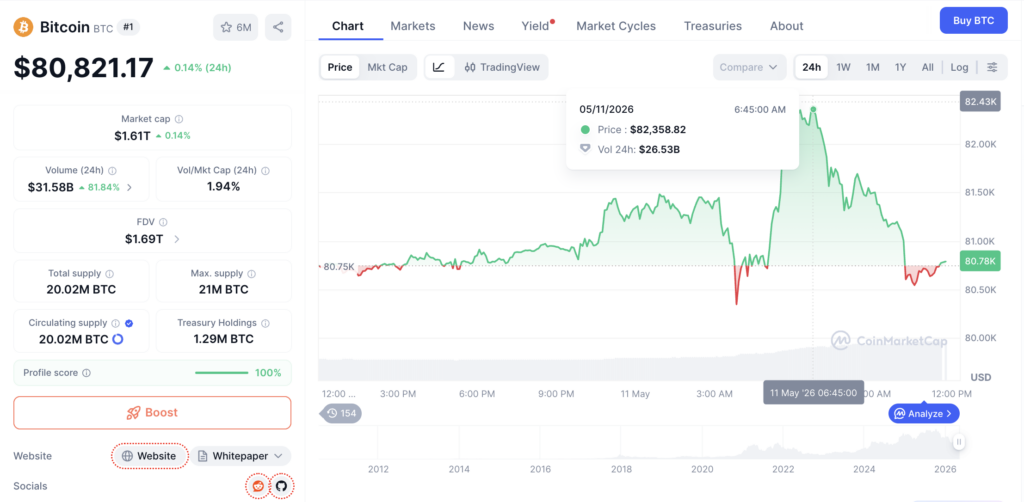Click the $1.61T market cap value
This screenshot has height=502, width=1024.
pyautogui.click(x=133, y=136)
